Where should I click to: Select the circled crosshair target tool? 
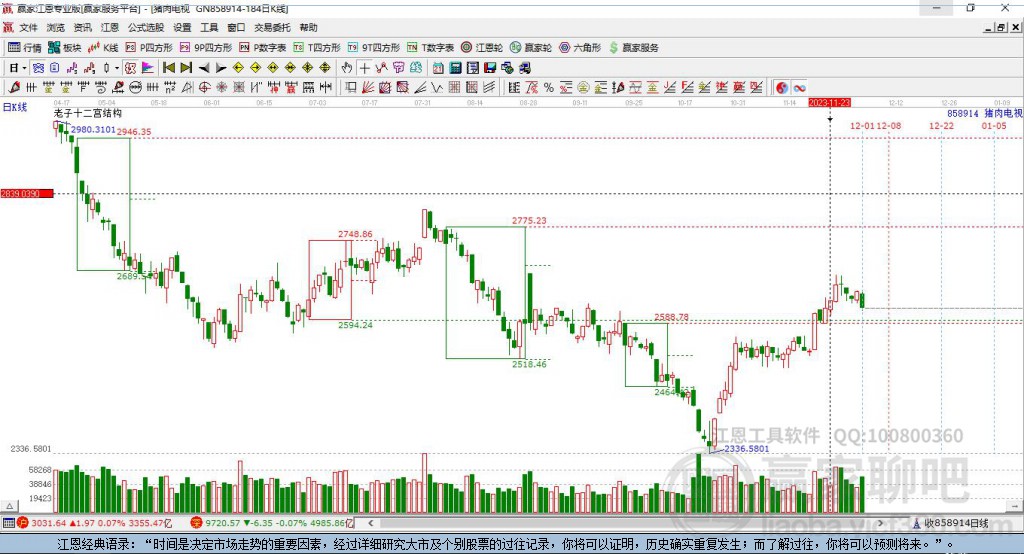pyautogui.click(x=204, y=88)
